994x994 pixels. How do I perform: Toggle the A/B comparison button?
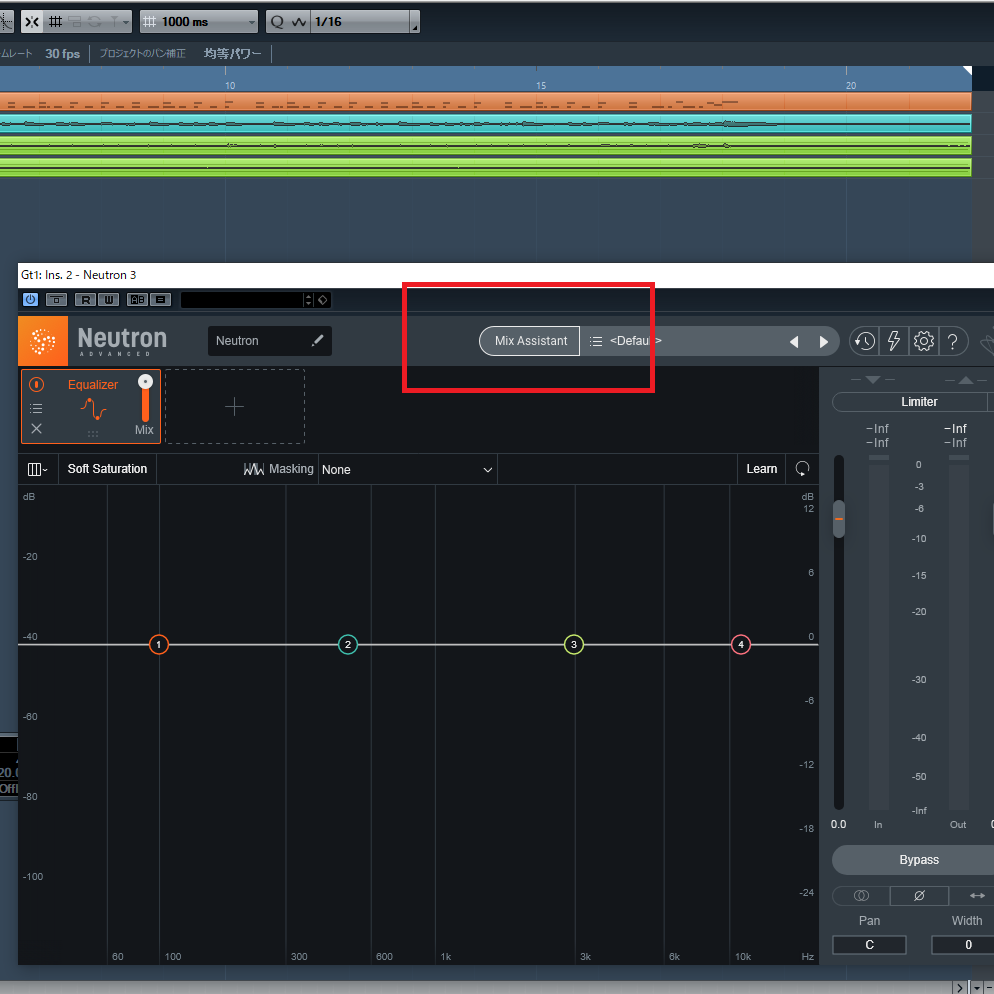(x=137, y=299)
